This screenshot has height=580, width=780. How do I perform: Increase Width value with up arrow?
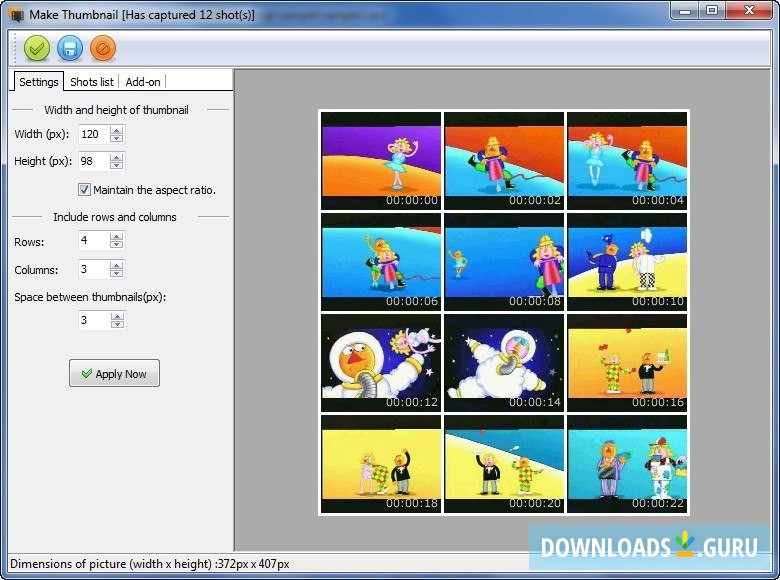[117, 130]
